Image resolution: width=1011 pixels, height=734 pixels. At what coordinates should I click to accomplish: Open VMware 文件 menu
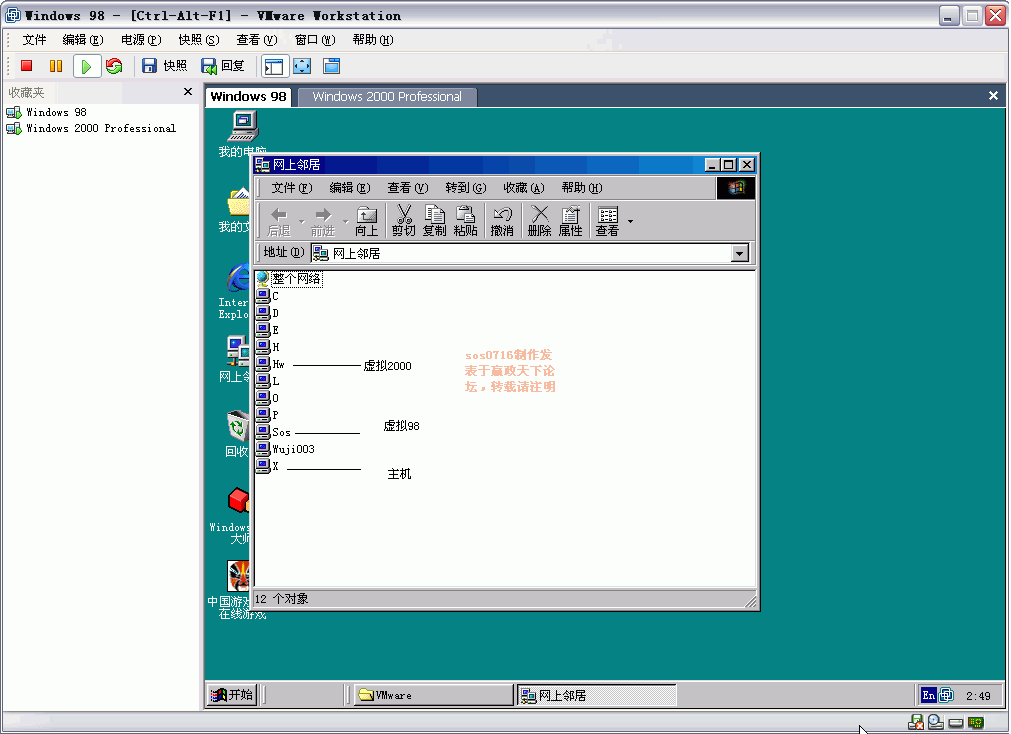point(34,40)
